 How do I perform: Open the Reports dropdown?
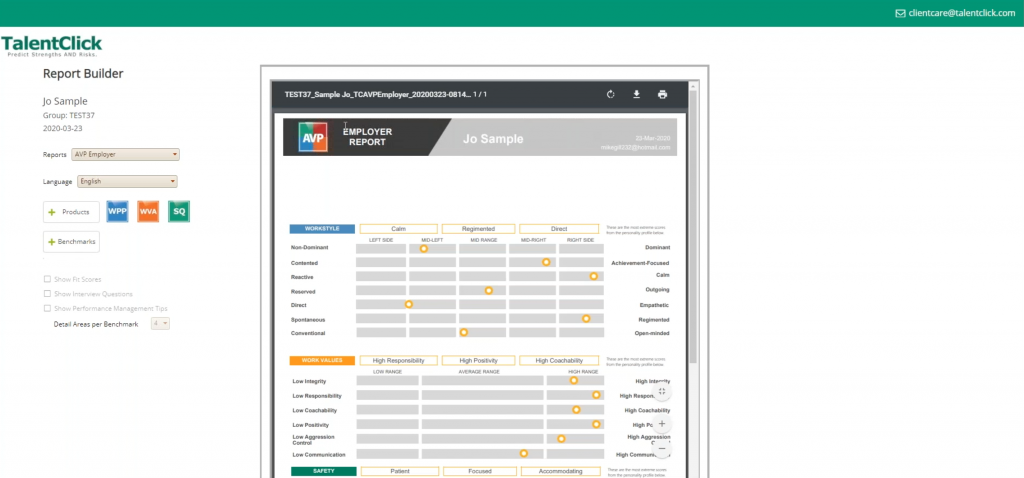point(126,154)
